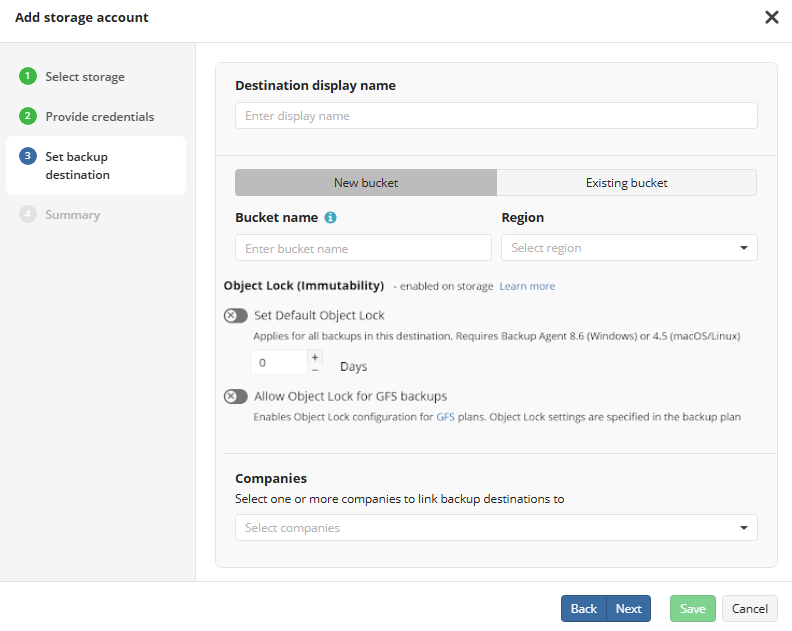
Task: Click step 1 green check circle
Action: tap(28, 77)
